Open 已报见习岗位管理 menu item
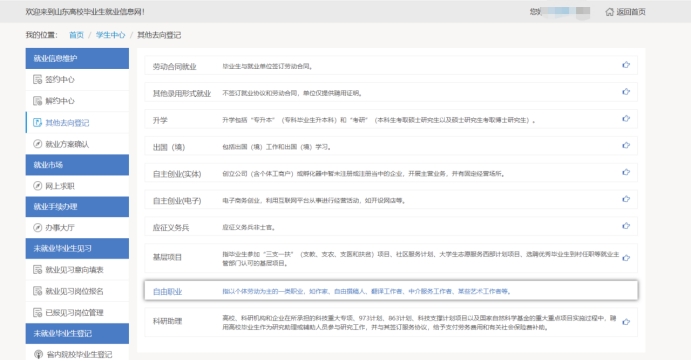The height and width of the screenshot is (361, 691). tap(74, 313)
